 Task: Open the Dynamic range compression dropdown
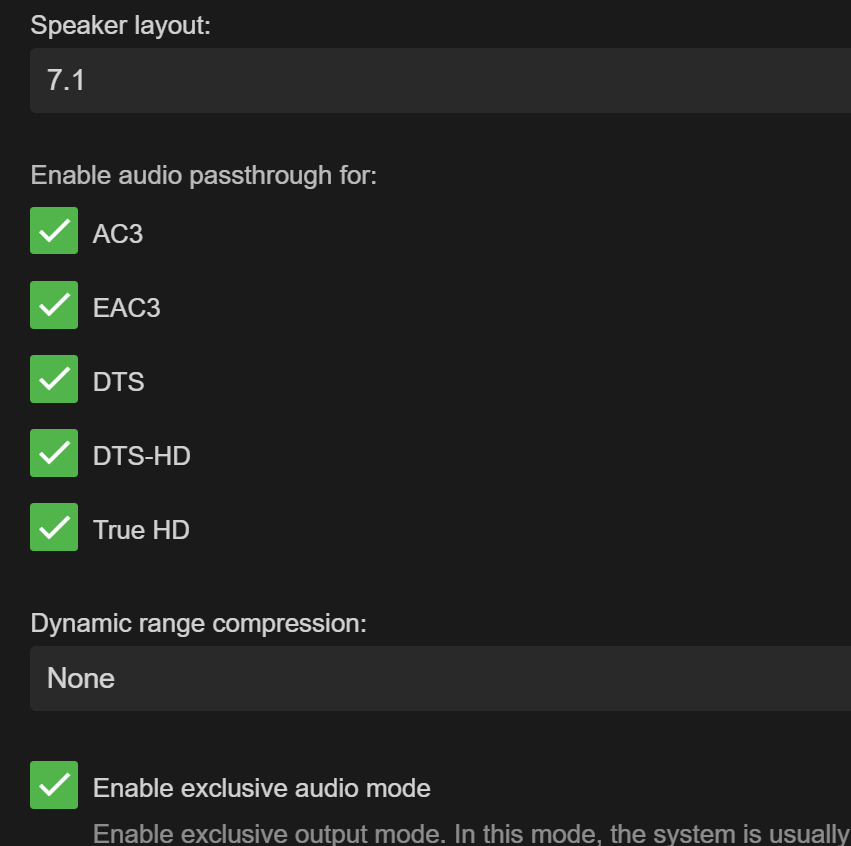click(440, 678)
